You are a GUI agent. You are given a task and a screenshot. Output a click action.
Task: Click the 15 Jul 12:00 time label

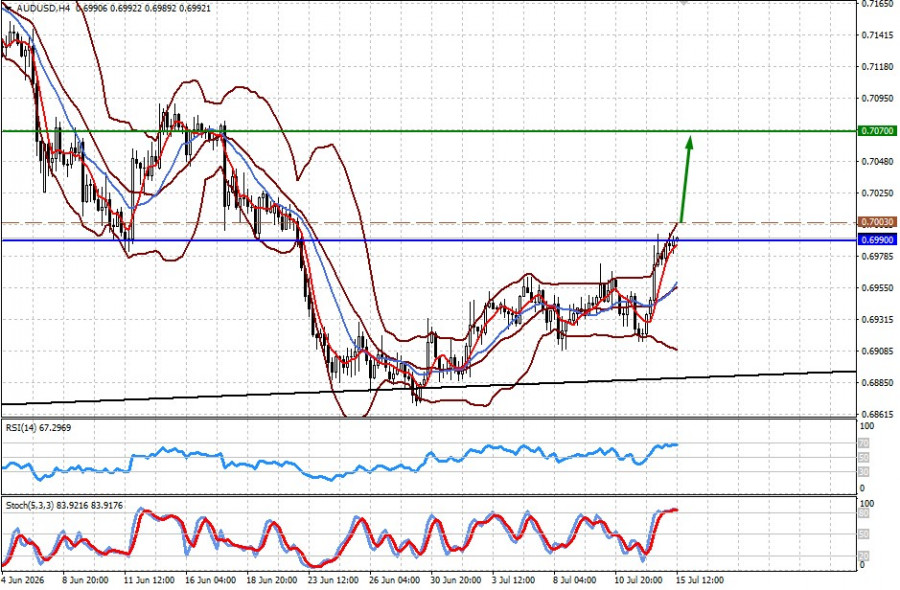coord(698,580)
